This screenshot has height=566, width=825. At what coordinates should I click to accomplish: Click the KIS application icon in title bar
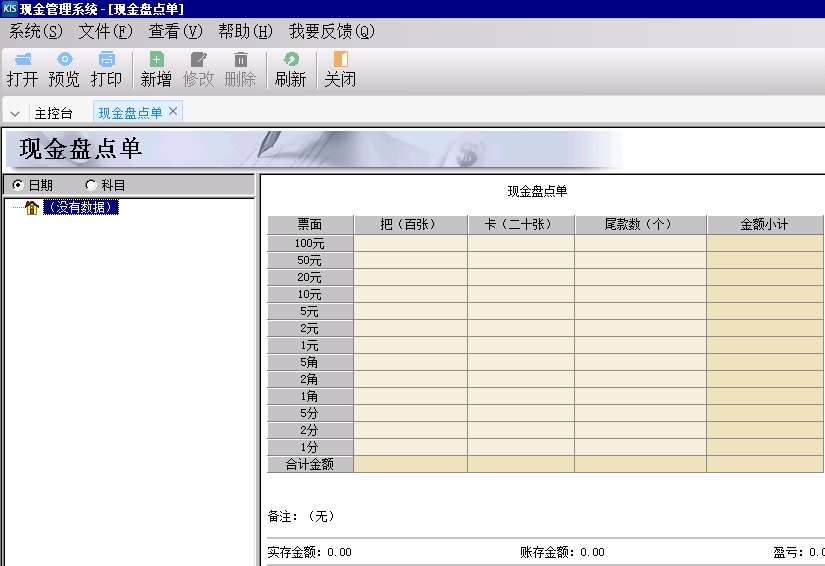9,8
